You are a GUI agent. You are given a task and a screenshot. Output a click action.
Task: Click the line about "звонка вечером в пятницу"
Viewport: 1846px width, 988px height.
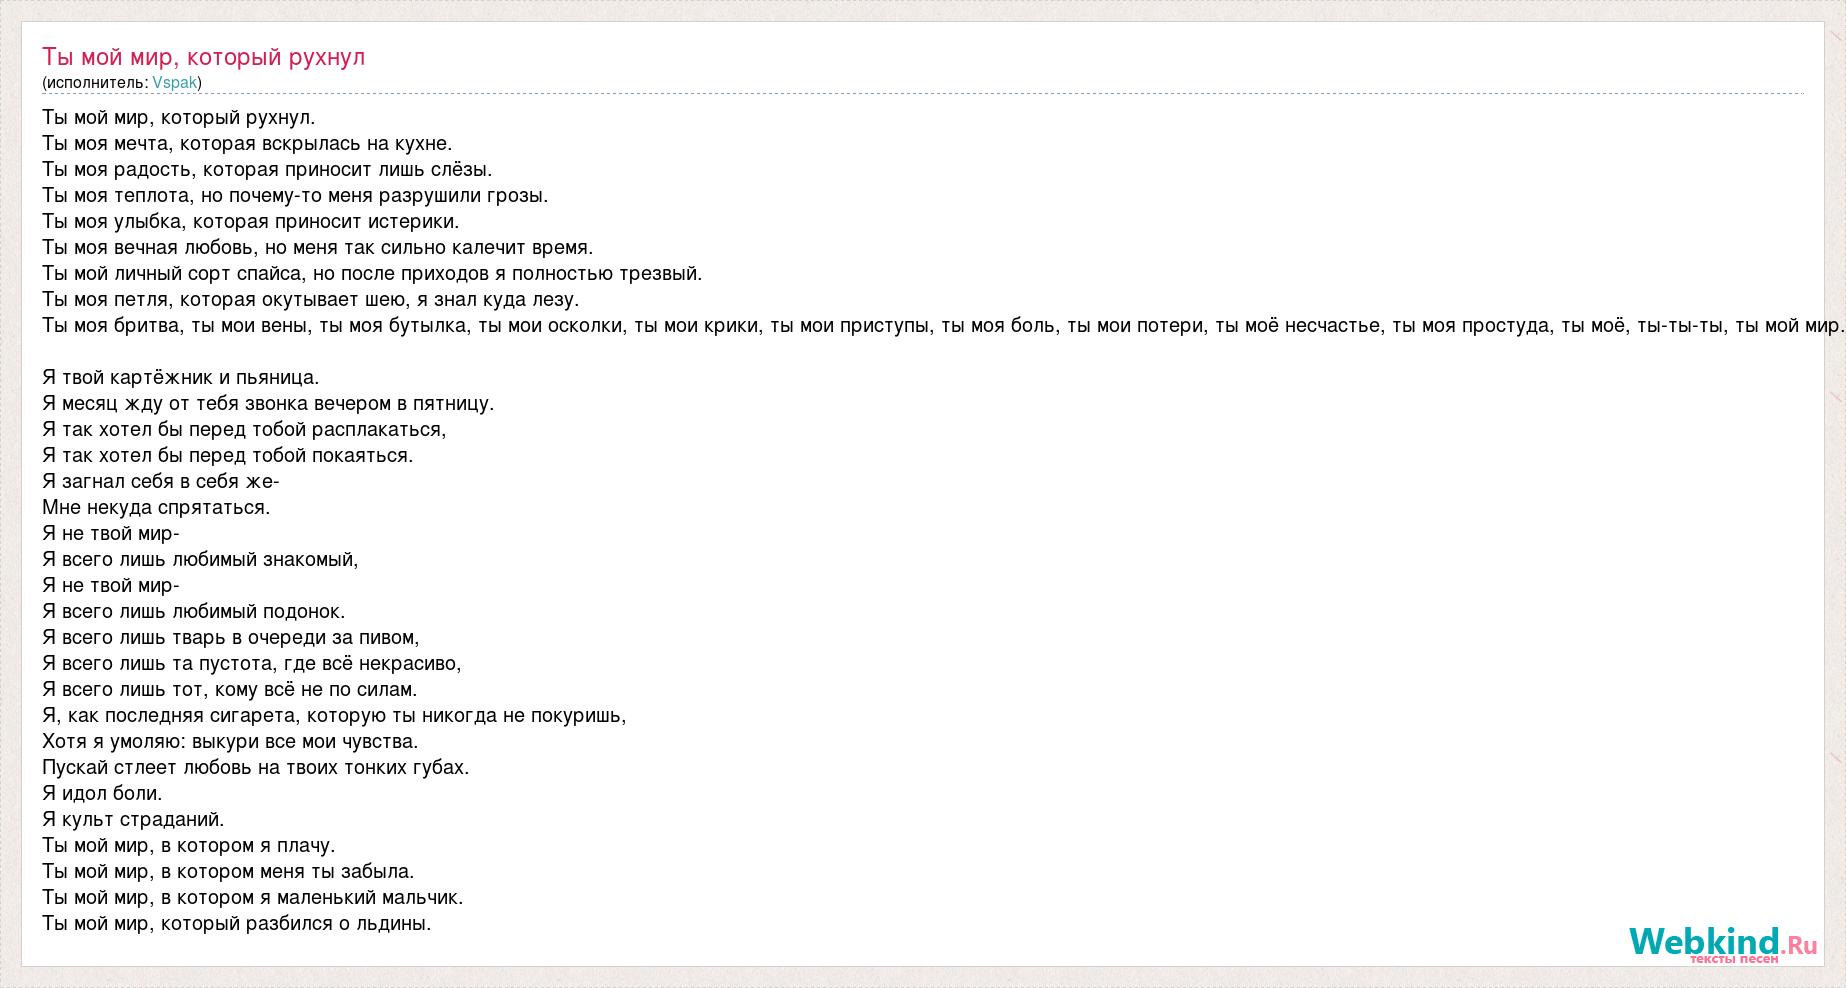[x=268, y=404]
